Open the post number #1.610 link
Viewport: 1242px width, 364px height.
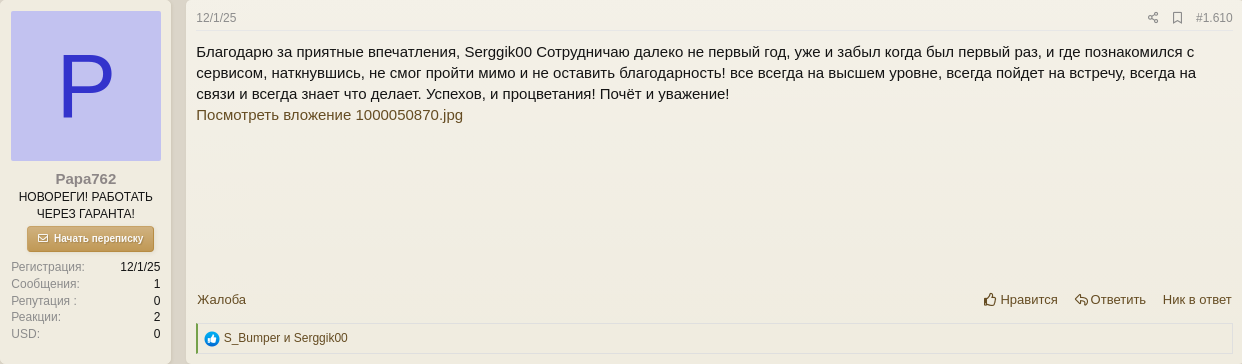point(1214,18)
